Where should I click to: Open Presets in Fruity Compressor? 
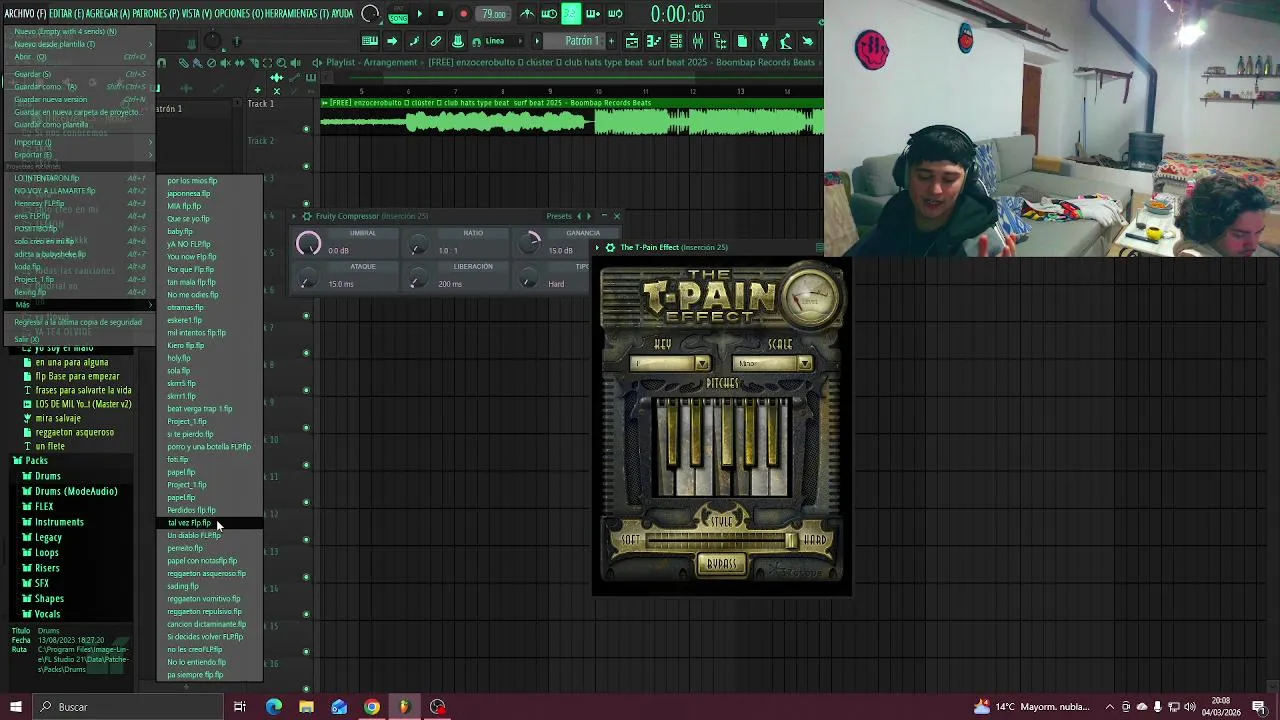pyautogui.click(x=559, y=216)
